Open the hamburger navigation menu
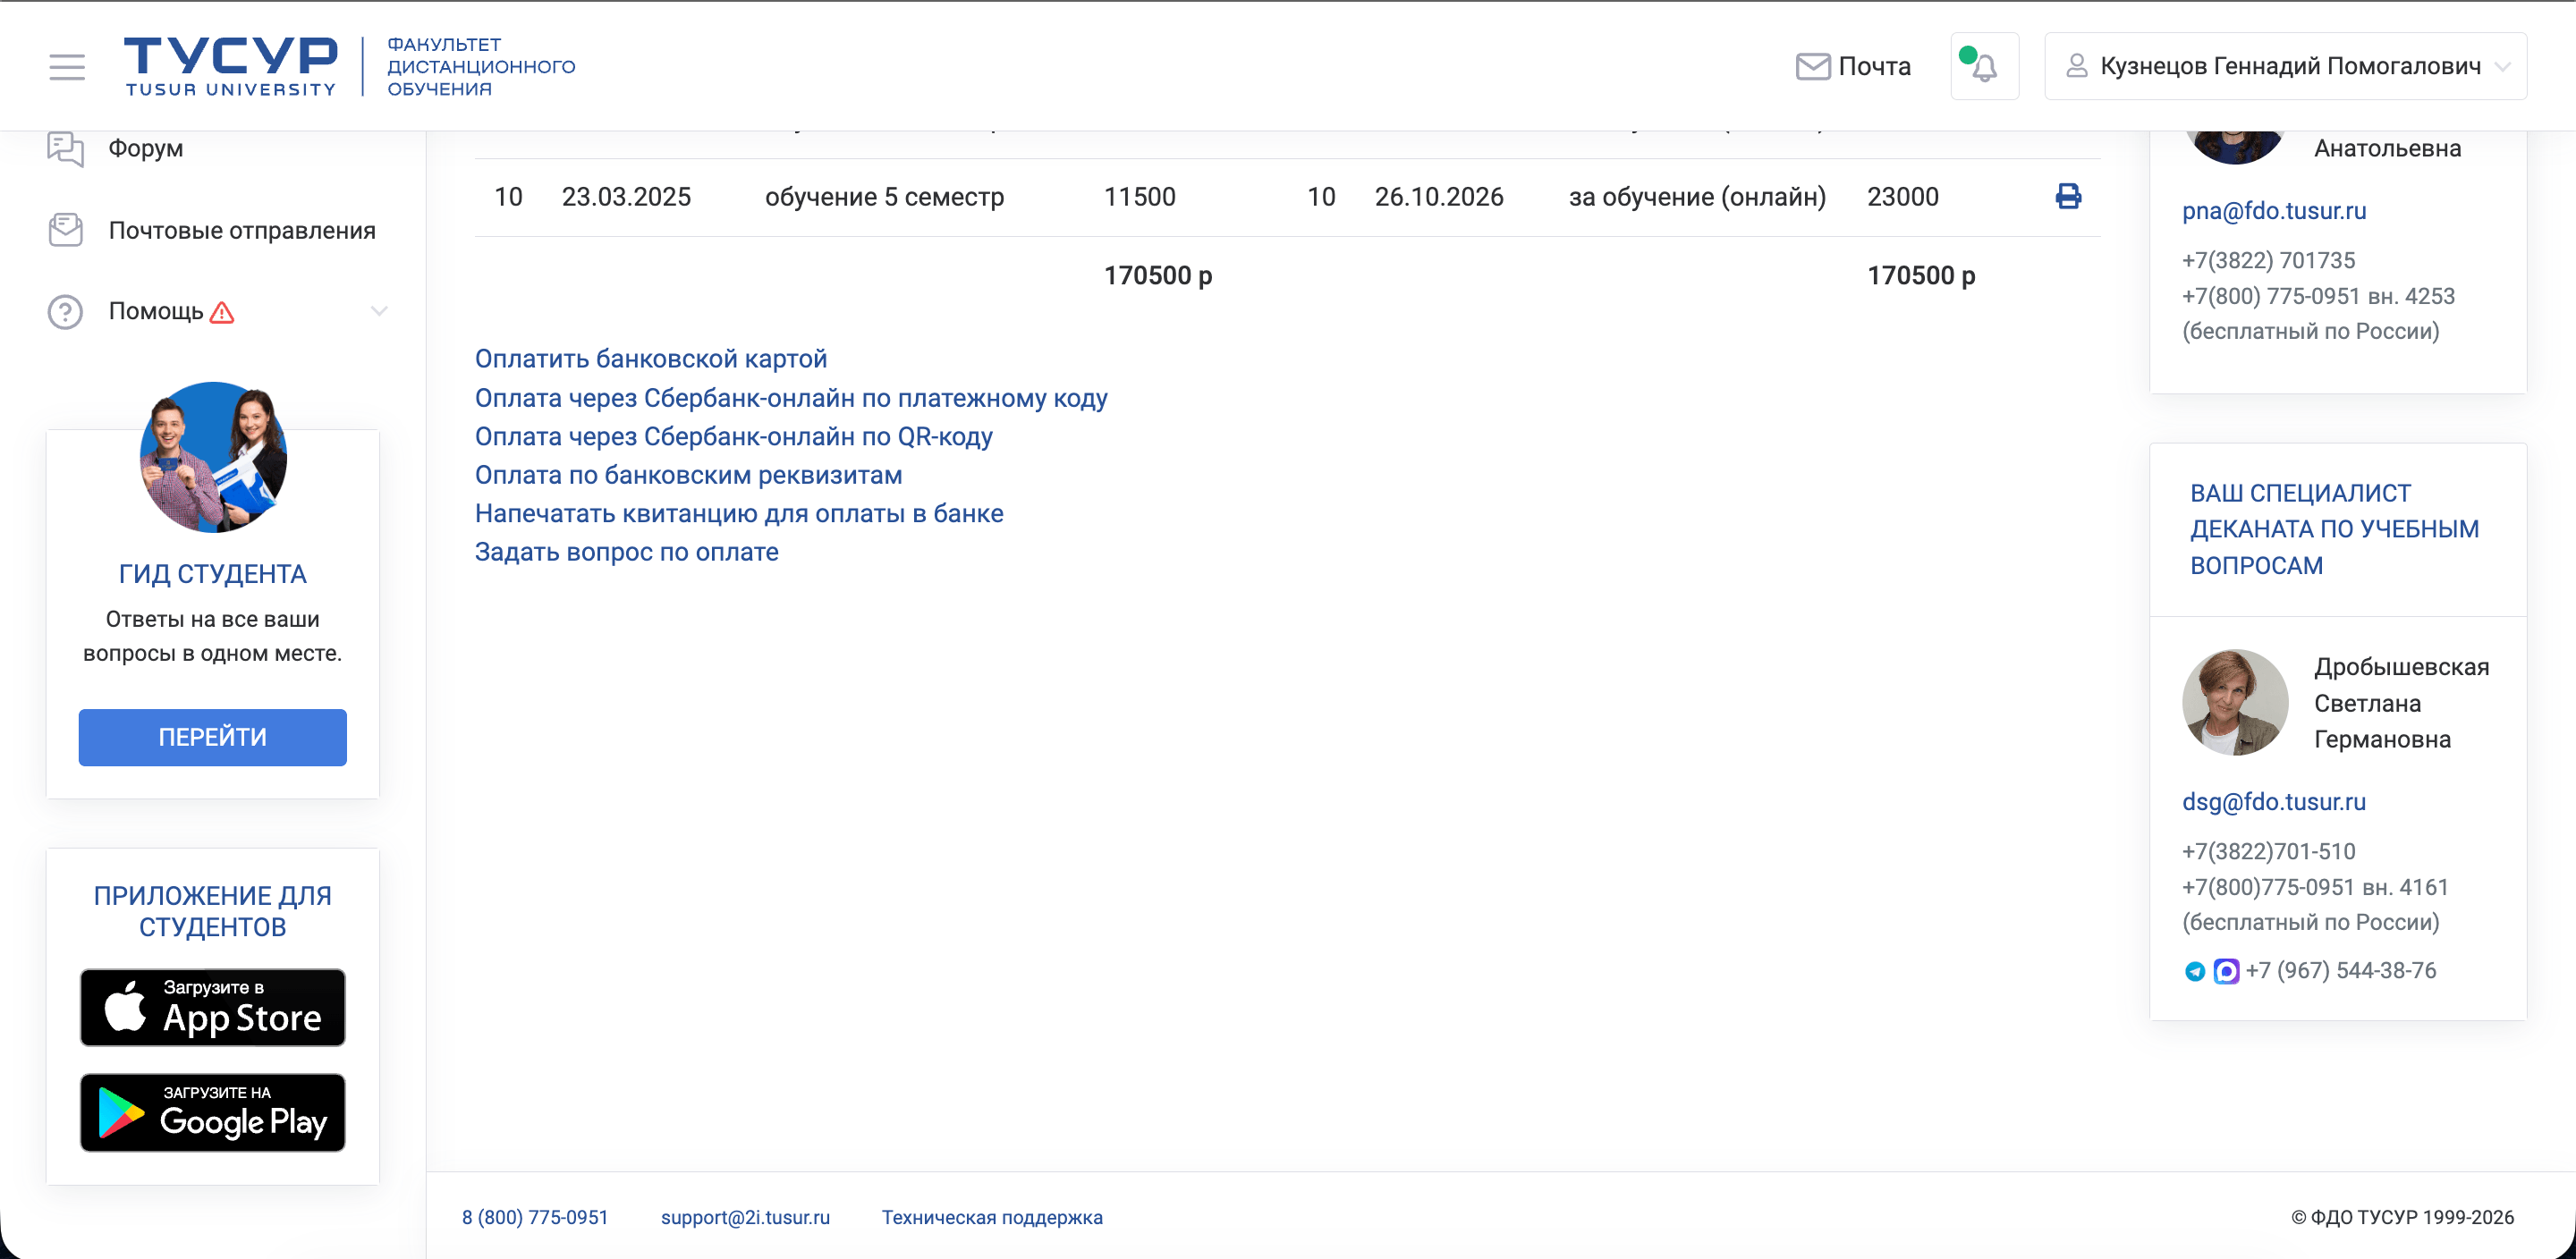The height and width of the screenshot is (1259, 2576). click(67, 66)
